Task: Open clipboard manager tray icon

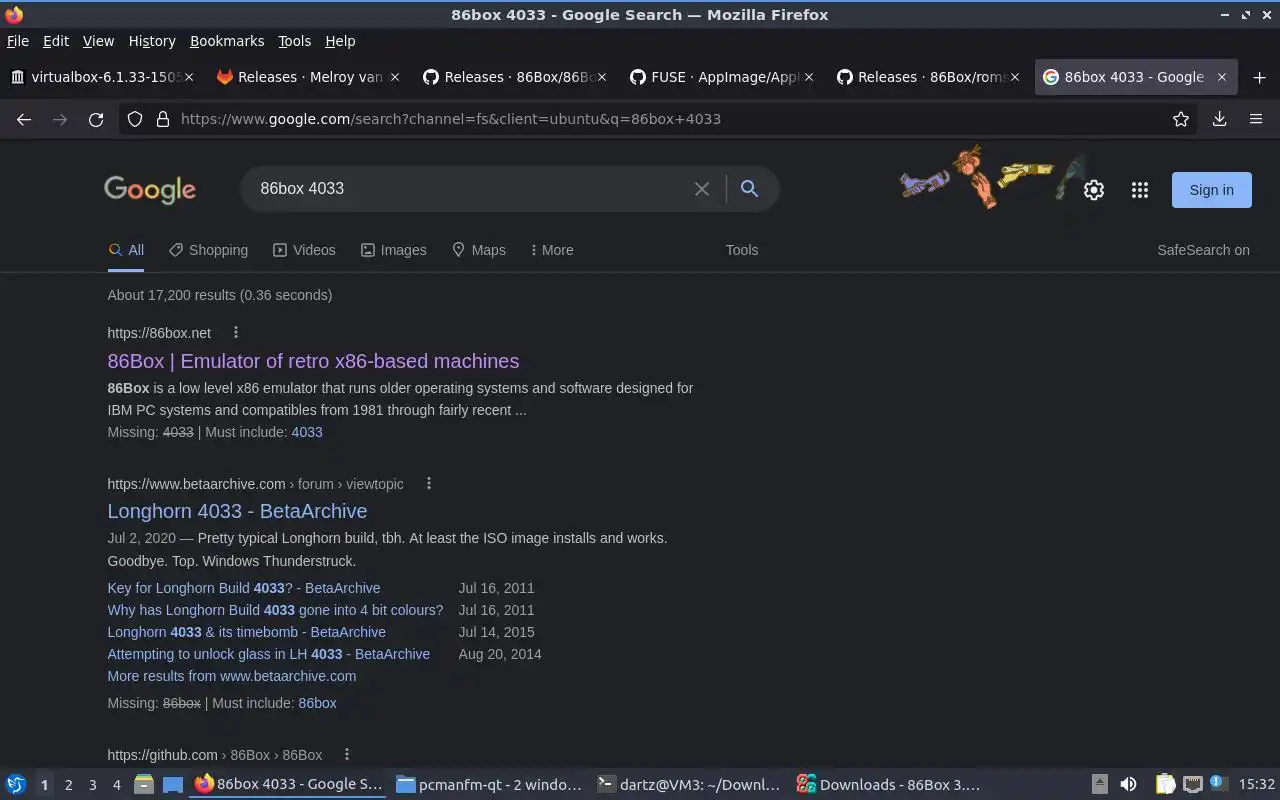Action: 1165,785
